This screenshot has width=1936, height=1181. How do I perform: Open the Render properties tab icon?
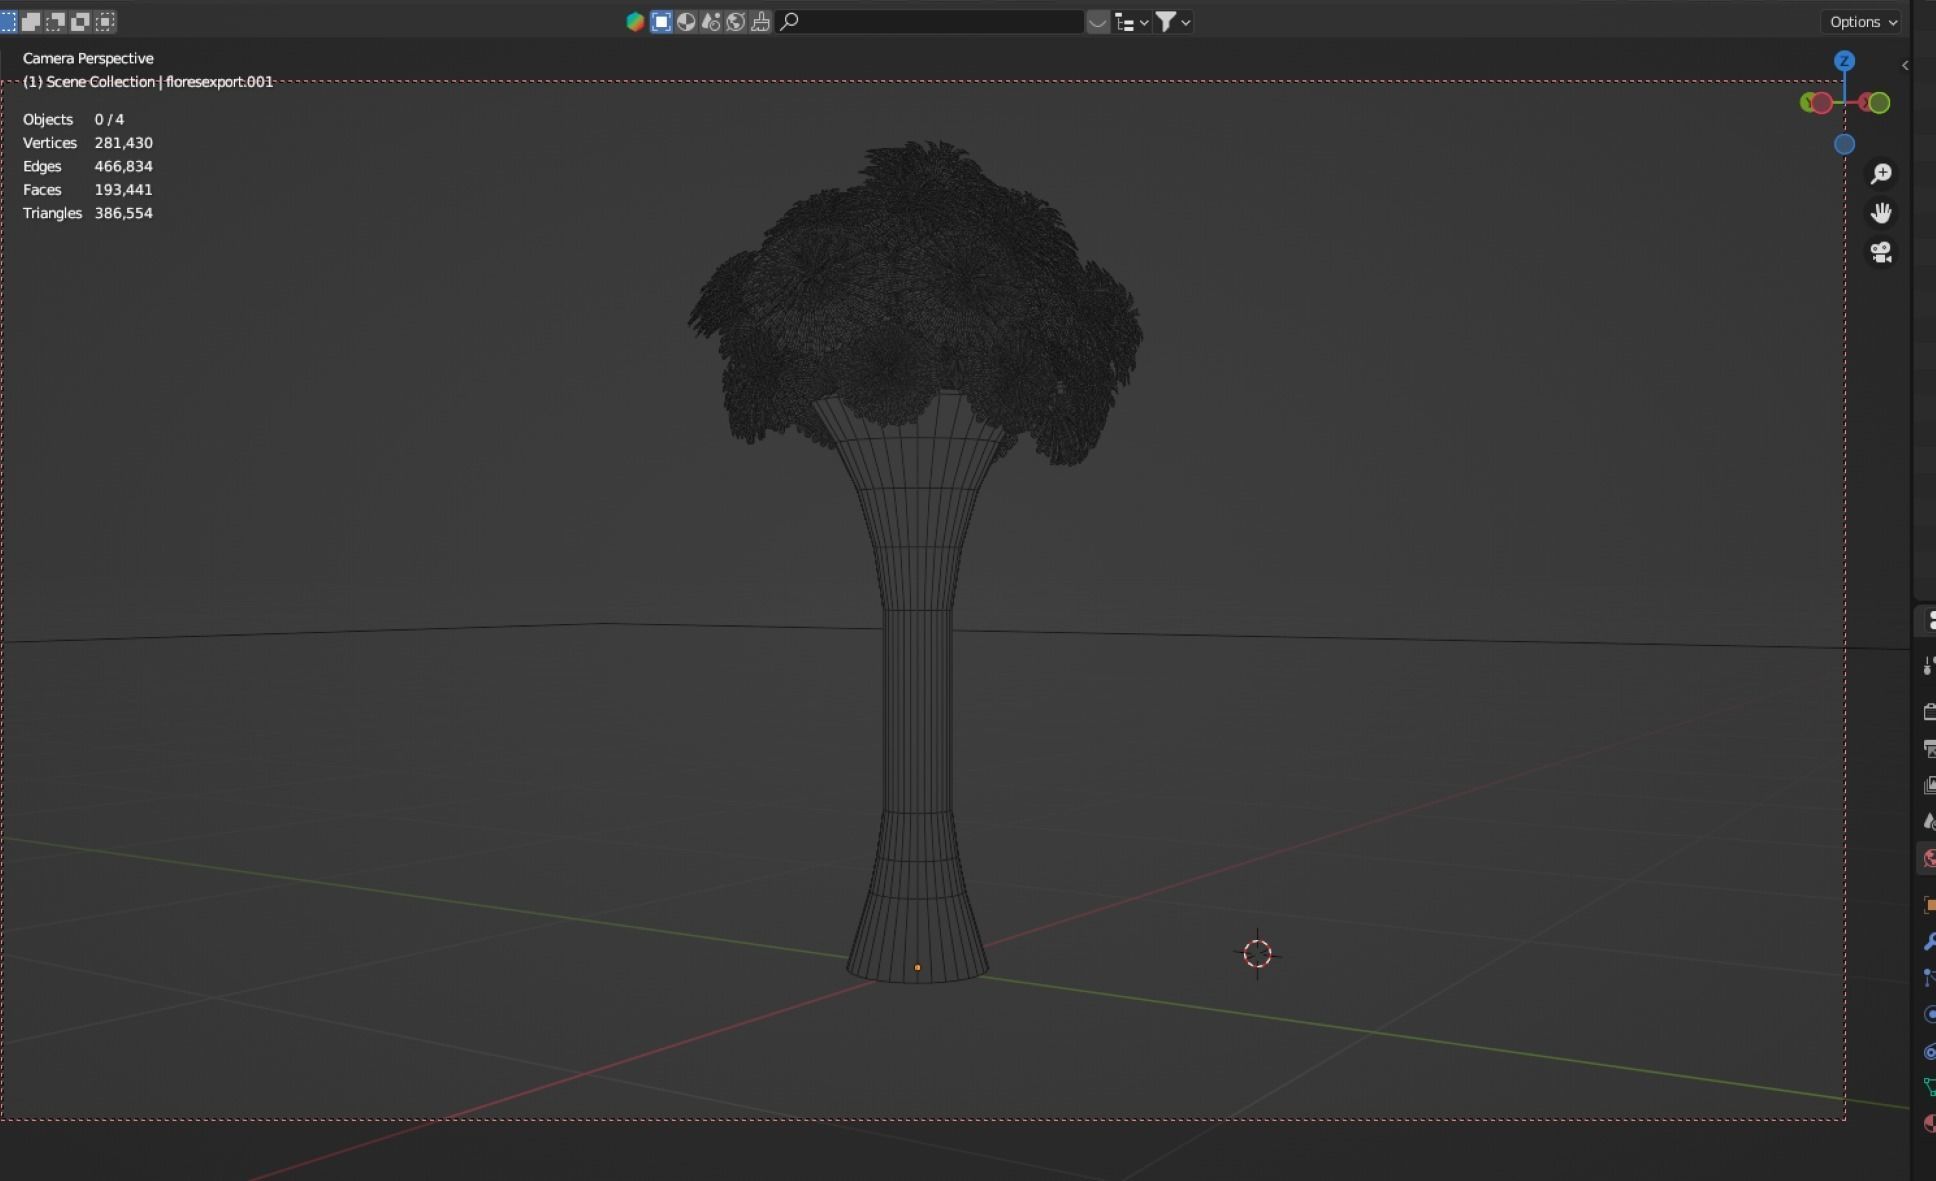click(x=1929, y=711)
